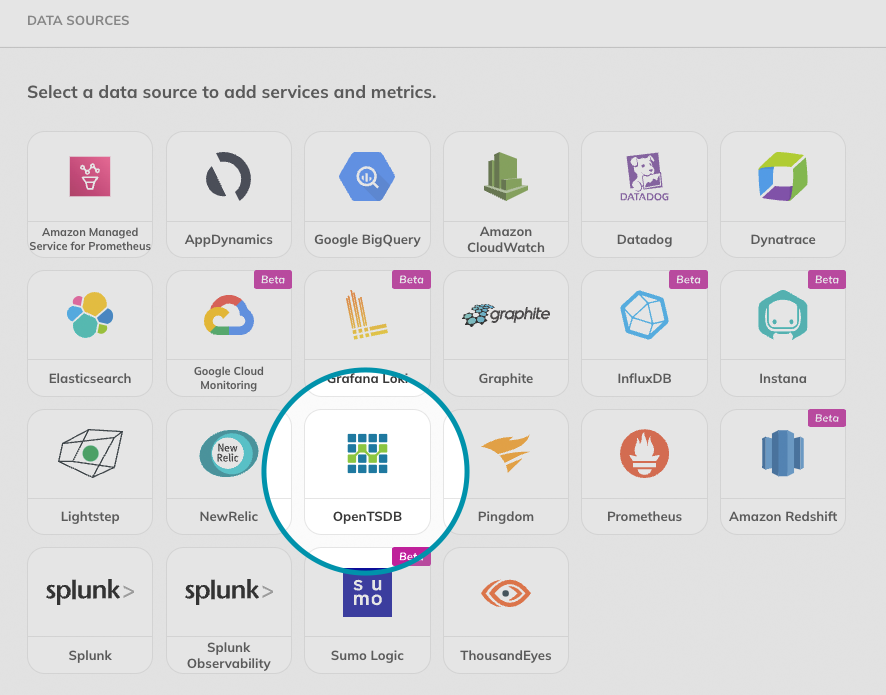
Task: Choose the Google BigQuery icon
Action: pos(367,177)
